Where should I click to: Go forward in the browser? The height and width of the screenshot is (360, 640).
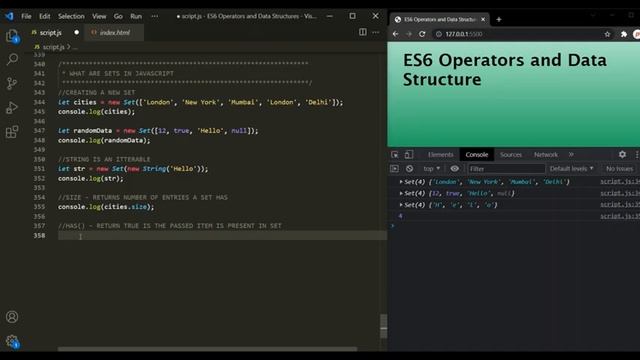409,34
